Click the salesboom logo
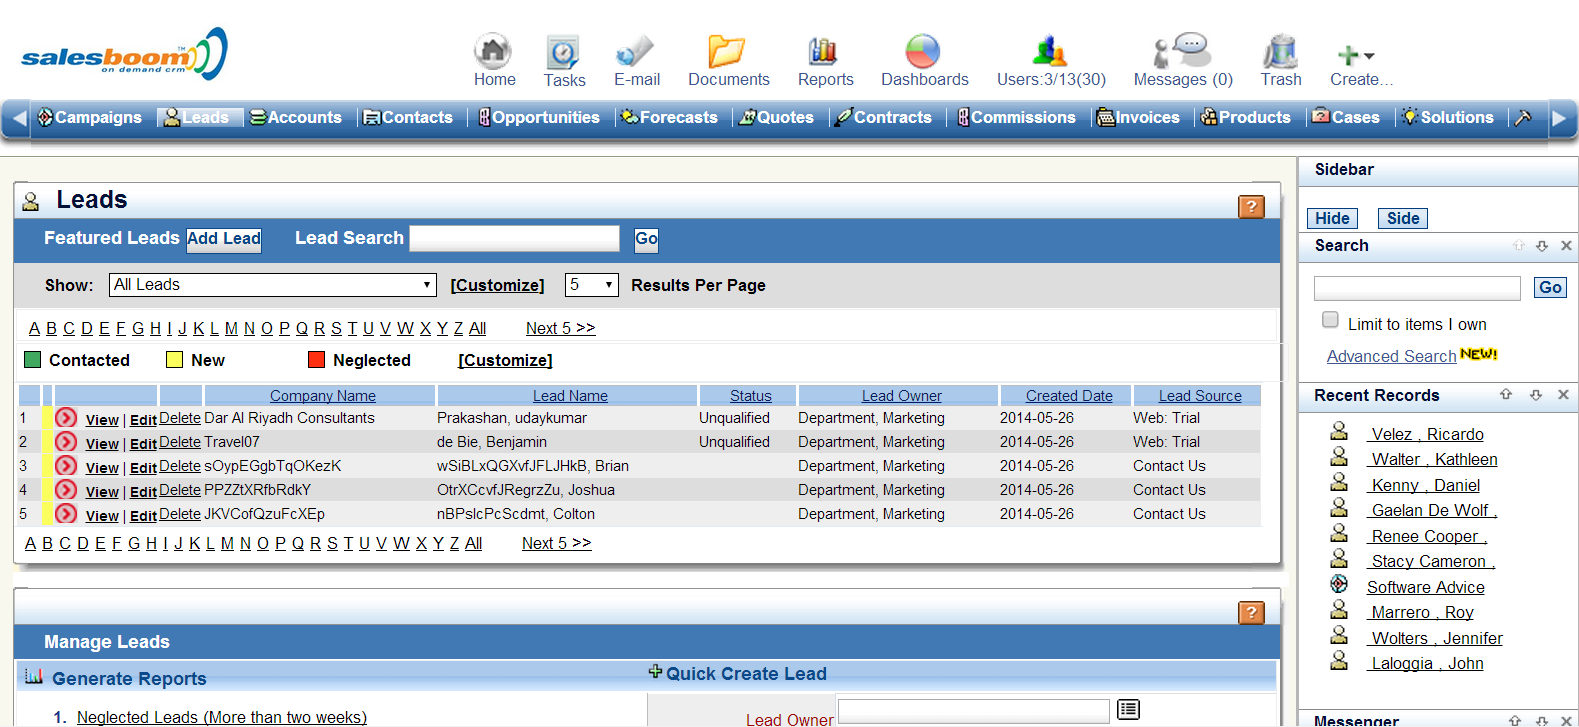The width and height of the screenshot is (1579, 727). (x=124, y=54)
